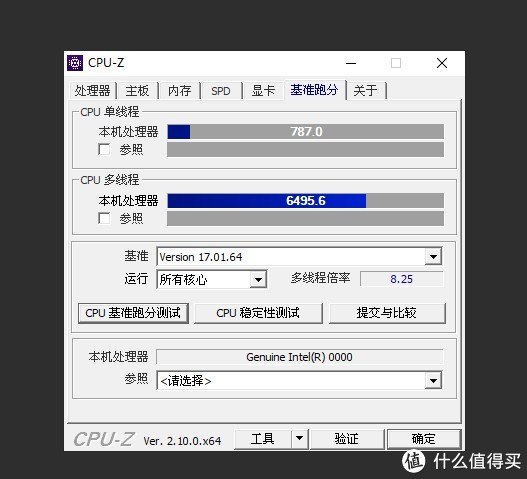Click the single-thread reference bar
Viewport: 527px width, 479px height.
tap(306, 150)
